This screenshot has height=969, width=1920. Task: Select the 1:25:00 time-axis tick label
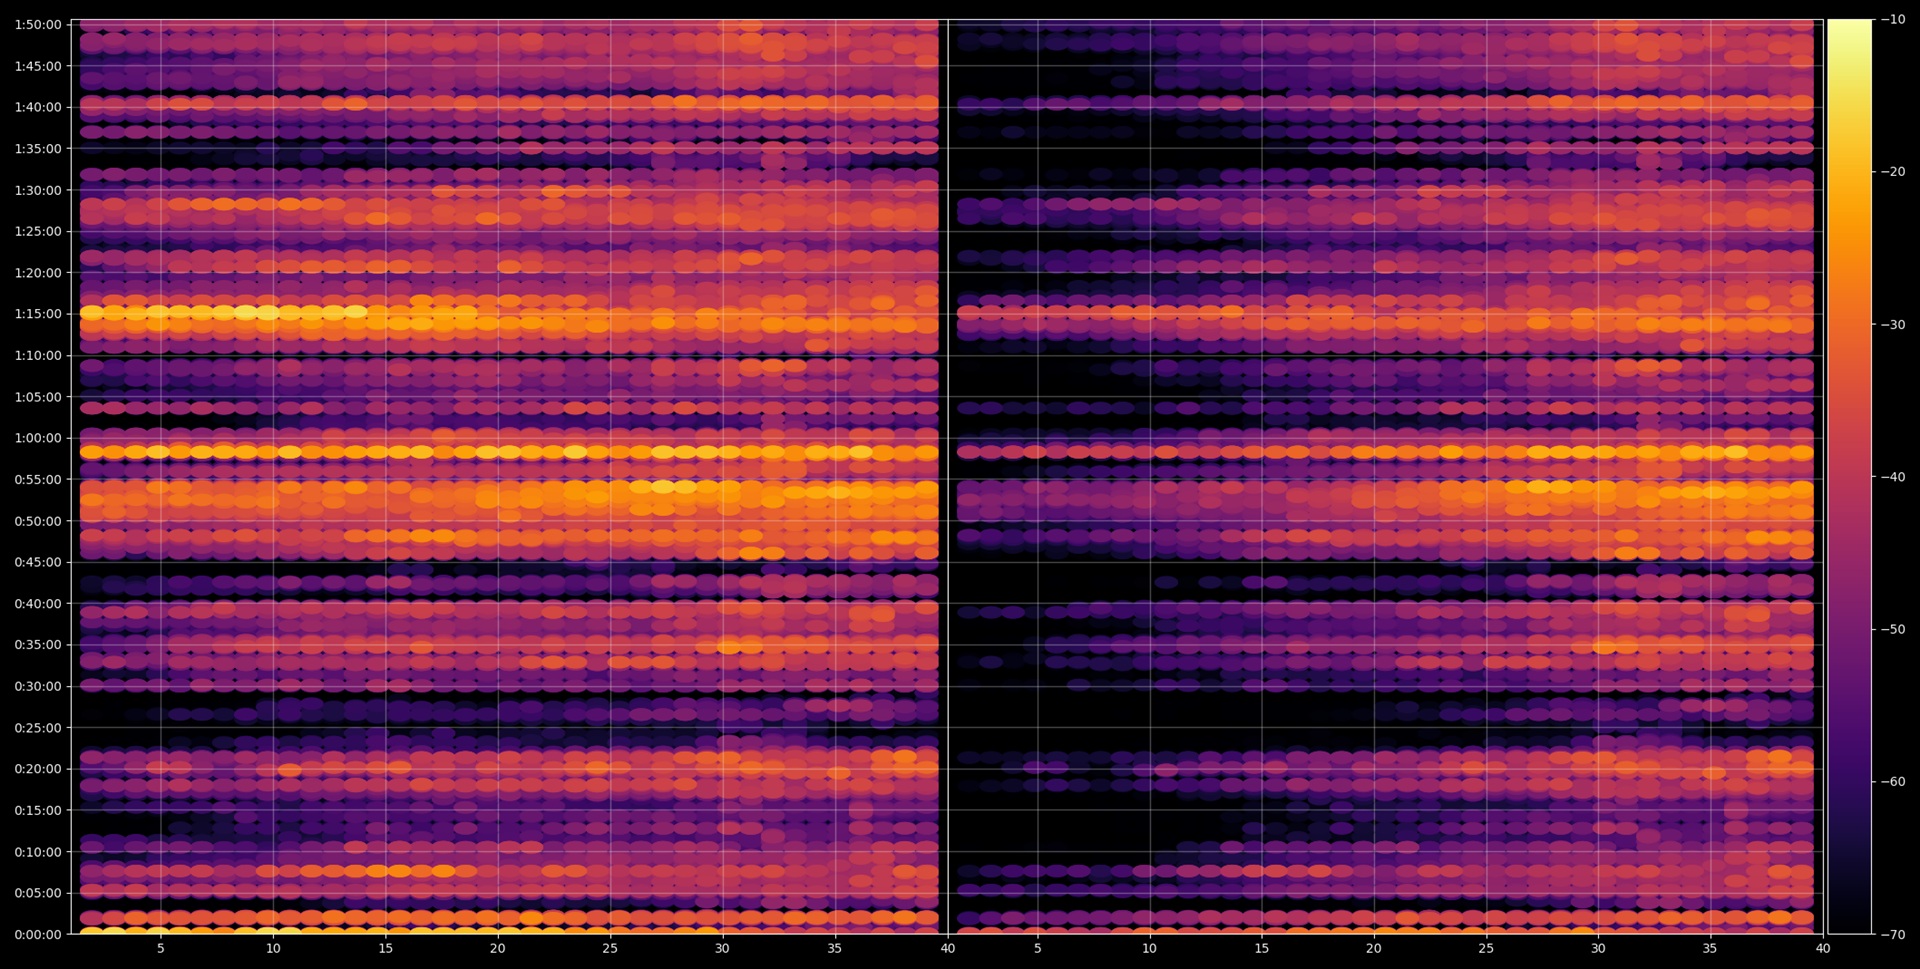point(38,231)
